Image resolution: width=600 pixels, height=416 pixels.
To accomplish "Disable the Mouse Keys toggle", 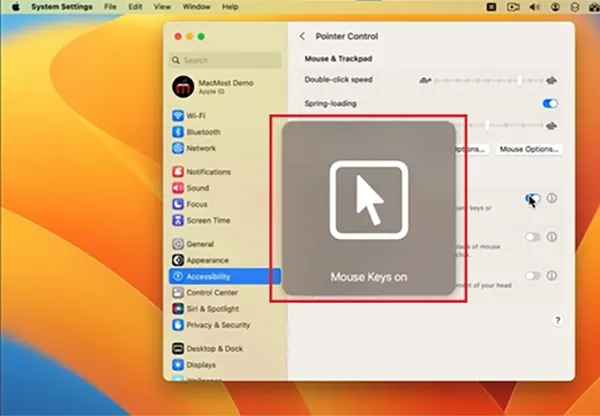I will click(x=532, y=198).
